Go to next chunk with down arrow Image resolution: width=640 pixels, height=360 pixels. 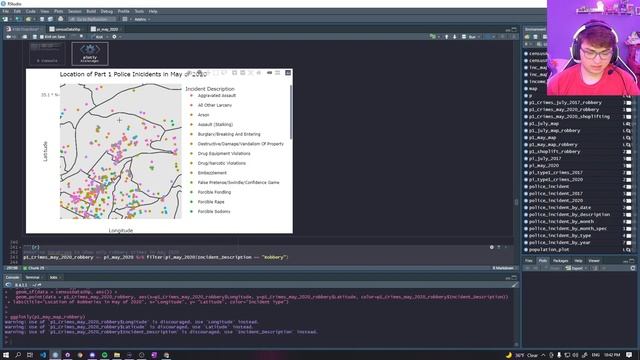(x=455, y=37)
